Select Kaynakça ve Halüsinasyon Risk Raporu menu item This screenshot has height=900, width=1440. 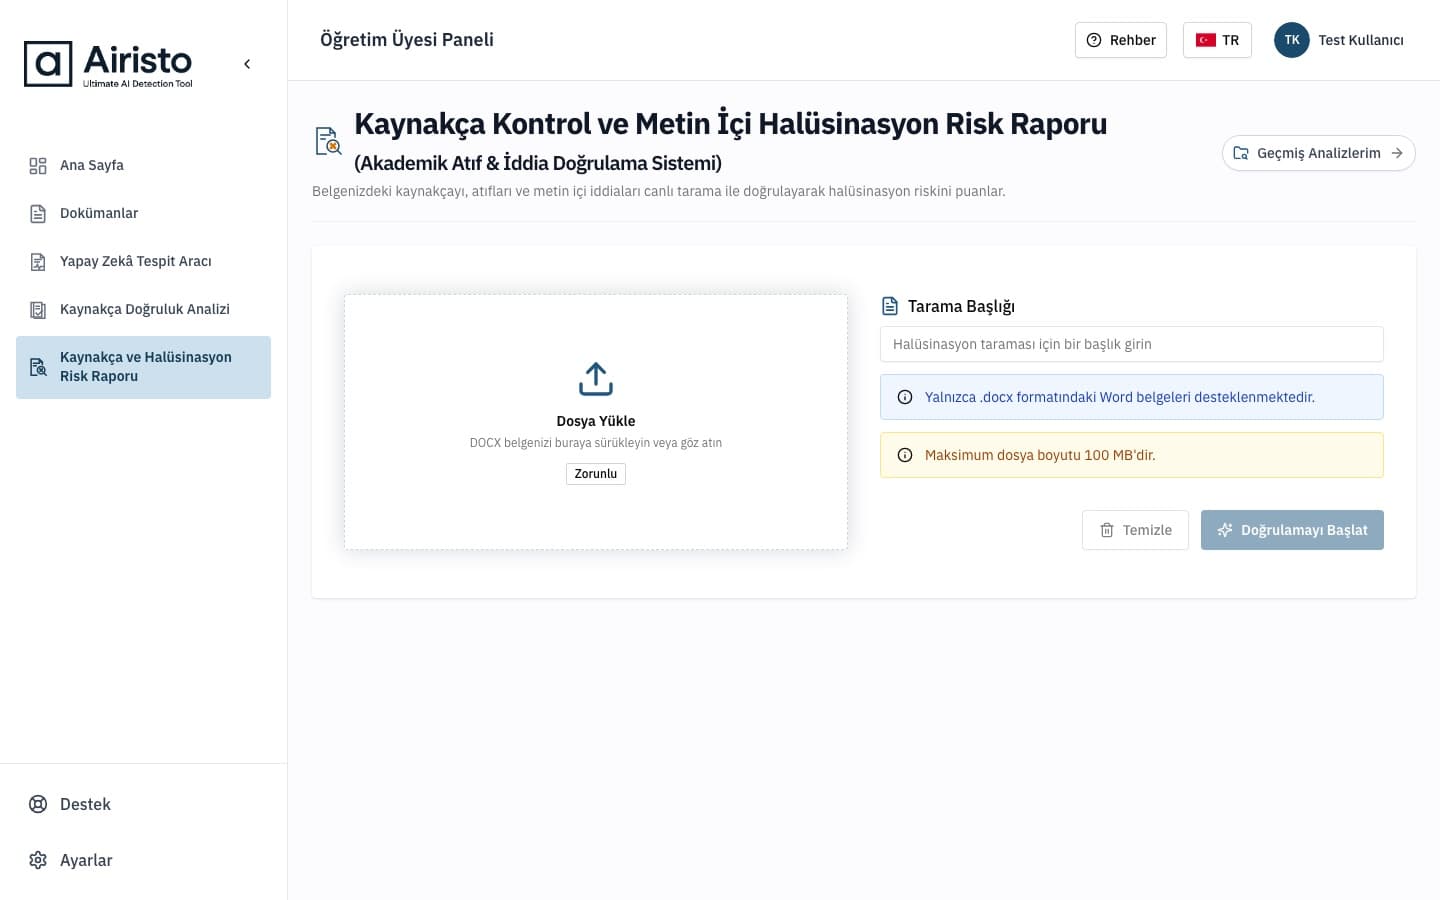143,367
